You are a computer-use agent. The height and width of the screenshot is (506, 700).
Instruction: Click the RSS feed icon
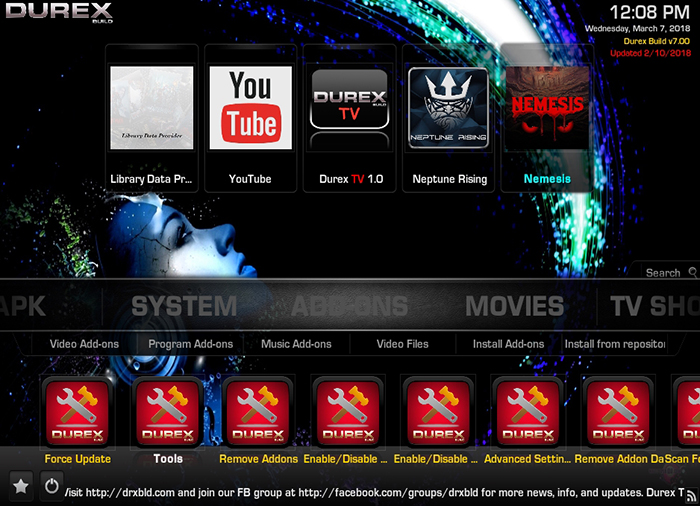point(692,496)
